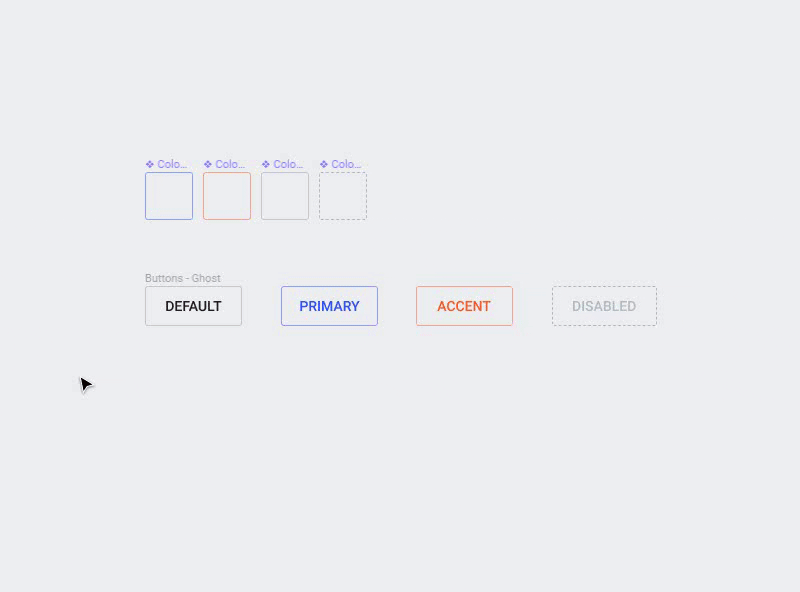
Task: Select the orange ACCENT text label
Action: [464, 306]
